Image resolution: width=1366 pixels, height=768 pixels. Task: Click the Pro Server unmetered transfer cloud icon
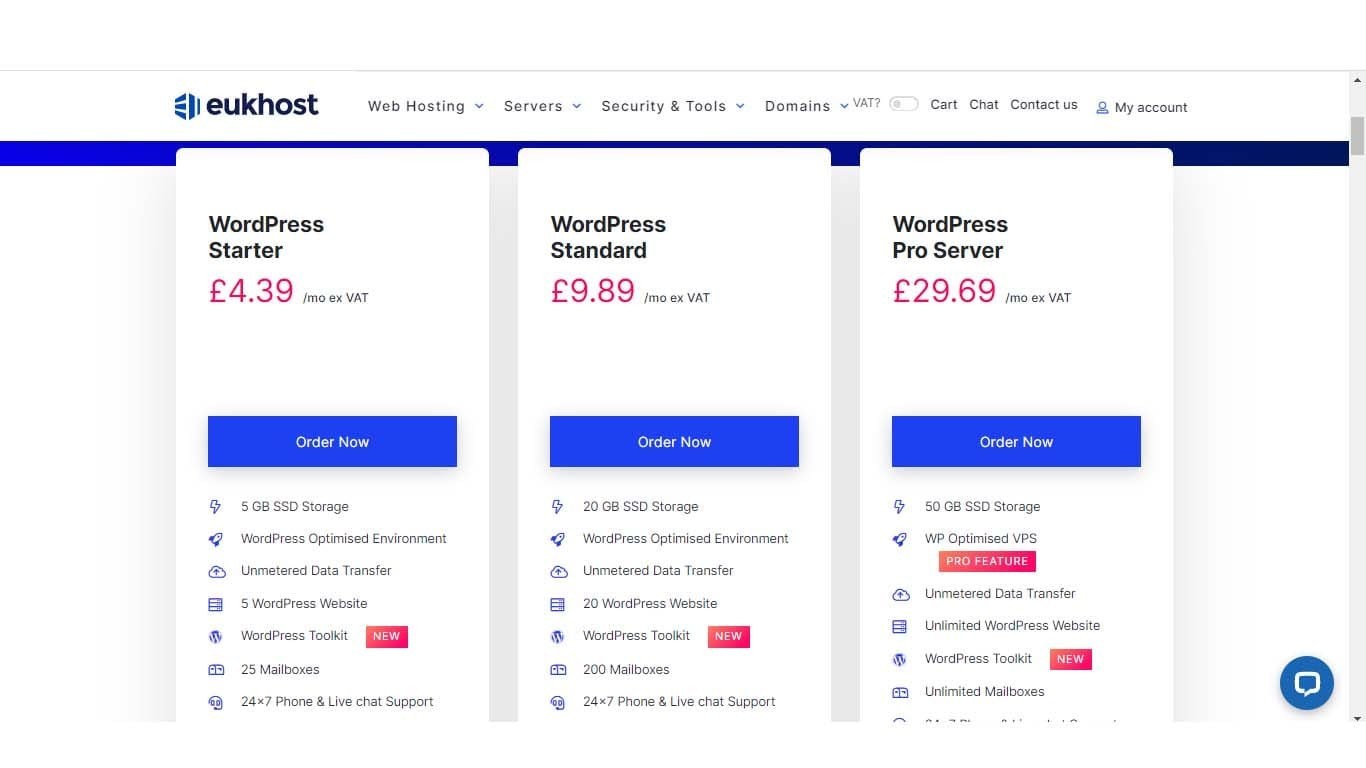900,594
